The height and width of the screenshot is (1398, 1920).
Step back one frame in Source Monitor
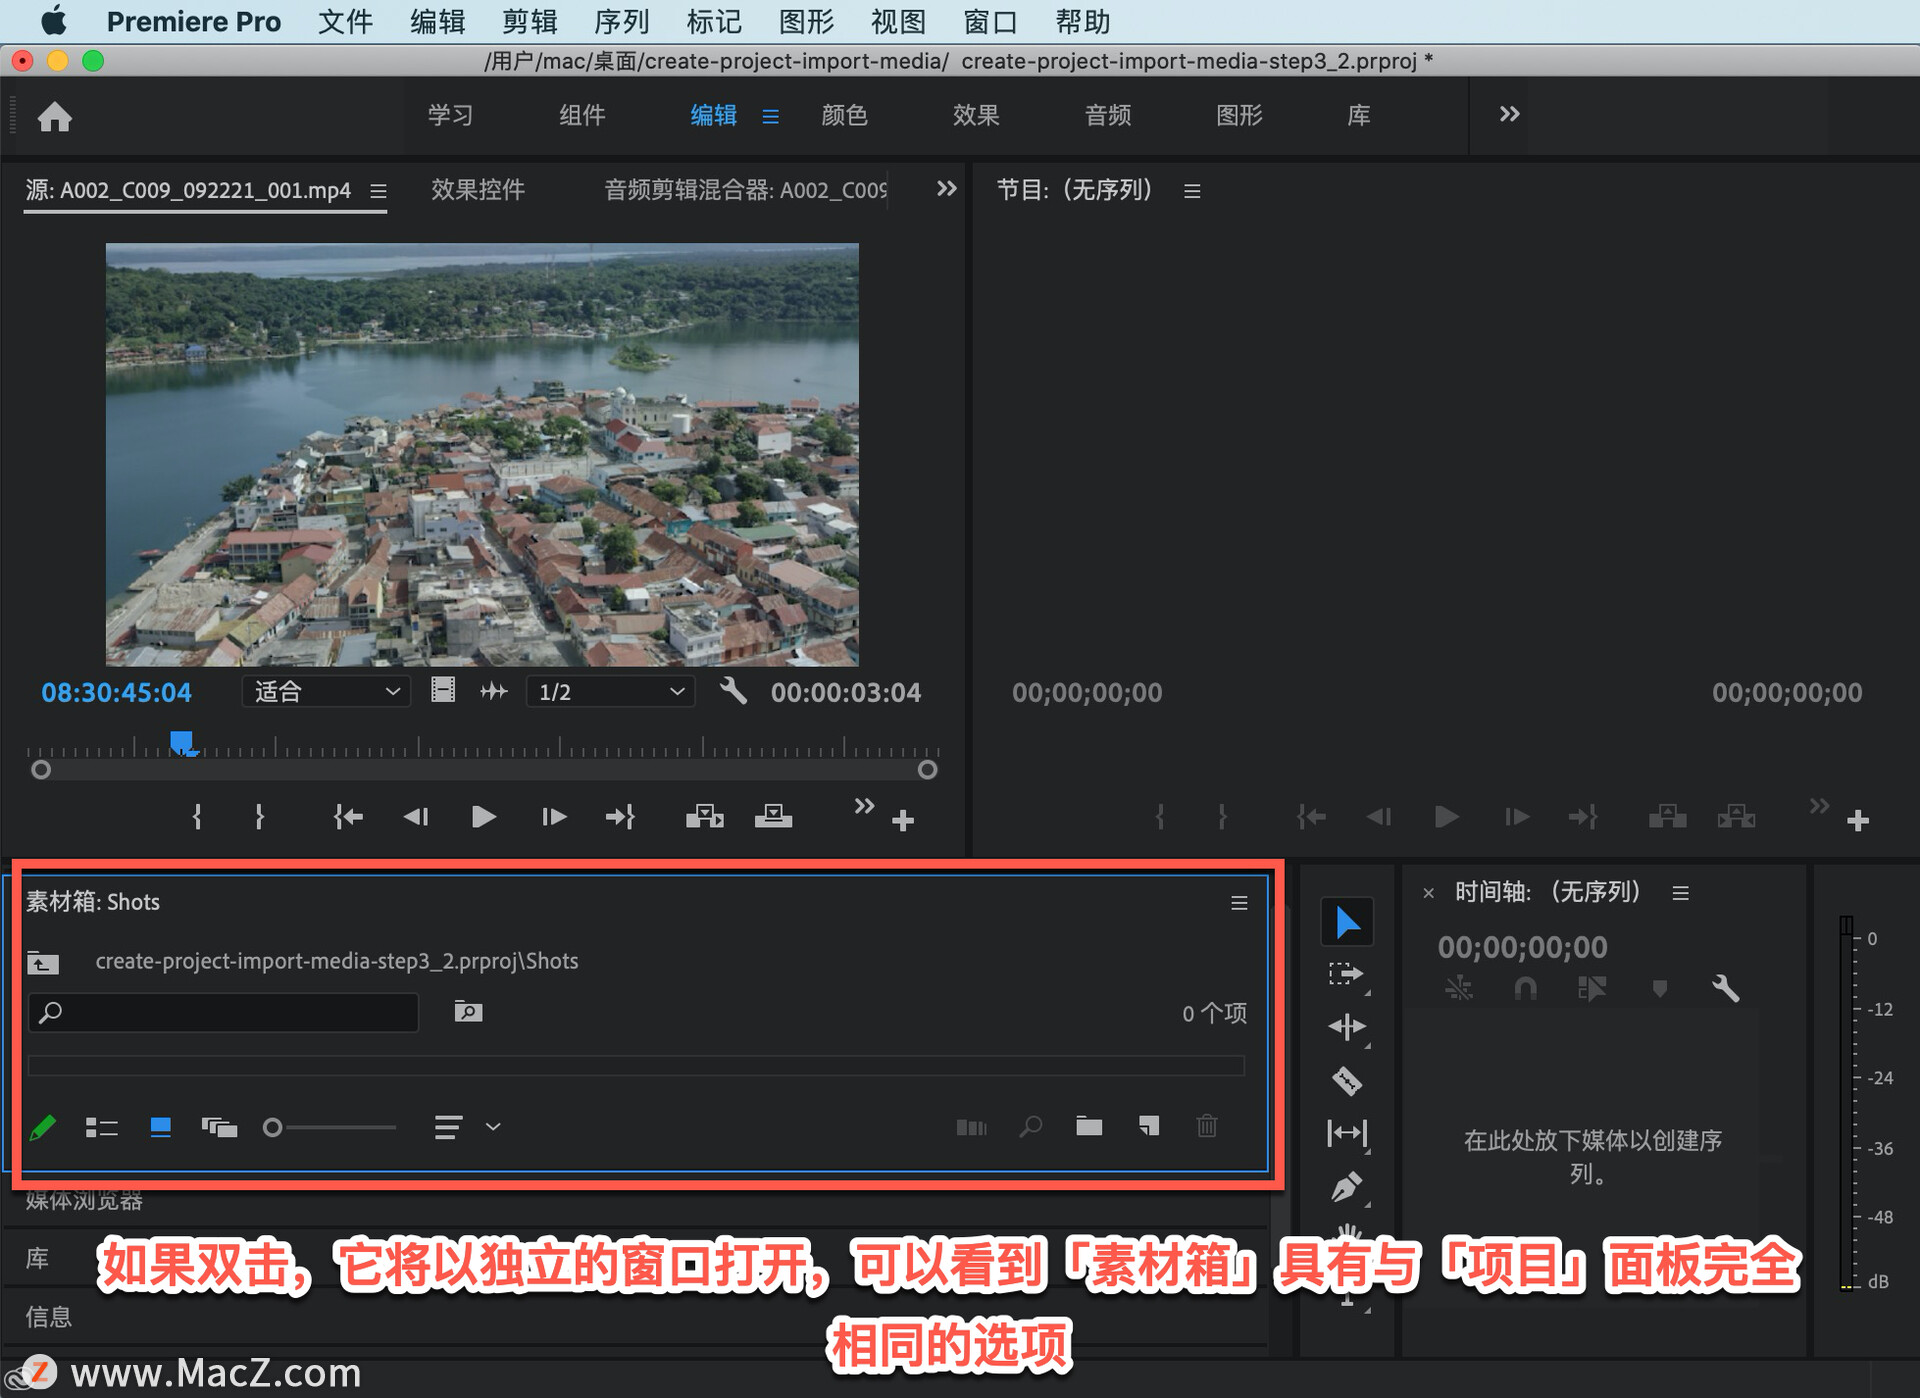[x=416, y=817]
